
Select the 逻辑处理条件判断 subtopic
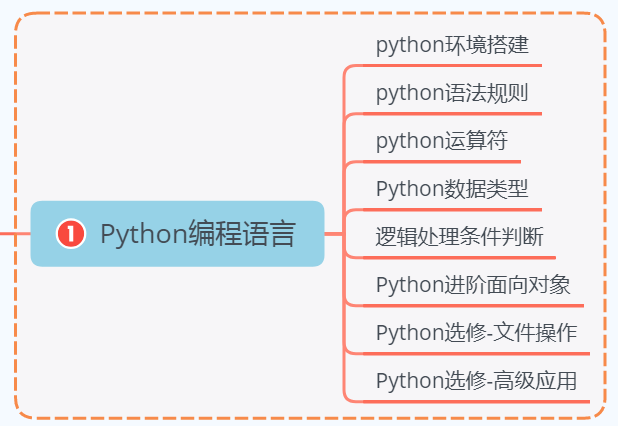point(460,236)
